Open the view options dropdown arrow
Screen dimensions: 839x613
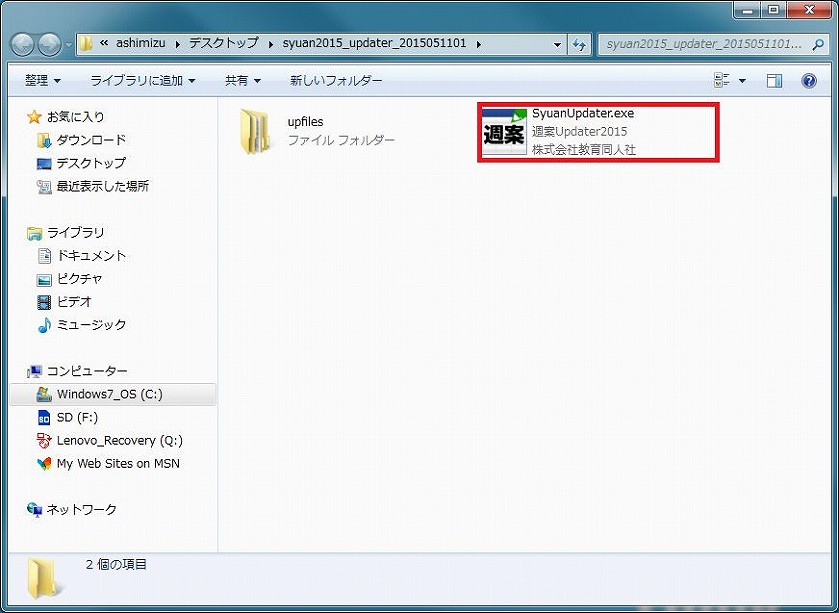(x=742, y=80)
